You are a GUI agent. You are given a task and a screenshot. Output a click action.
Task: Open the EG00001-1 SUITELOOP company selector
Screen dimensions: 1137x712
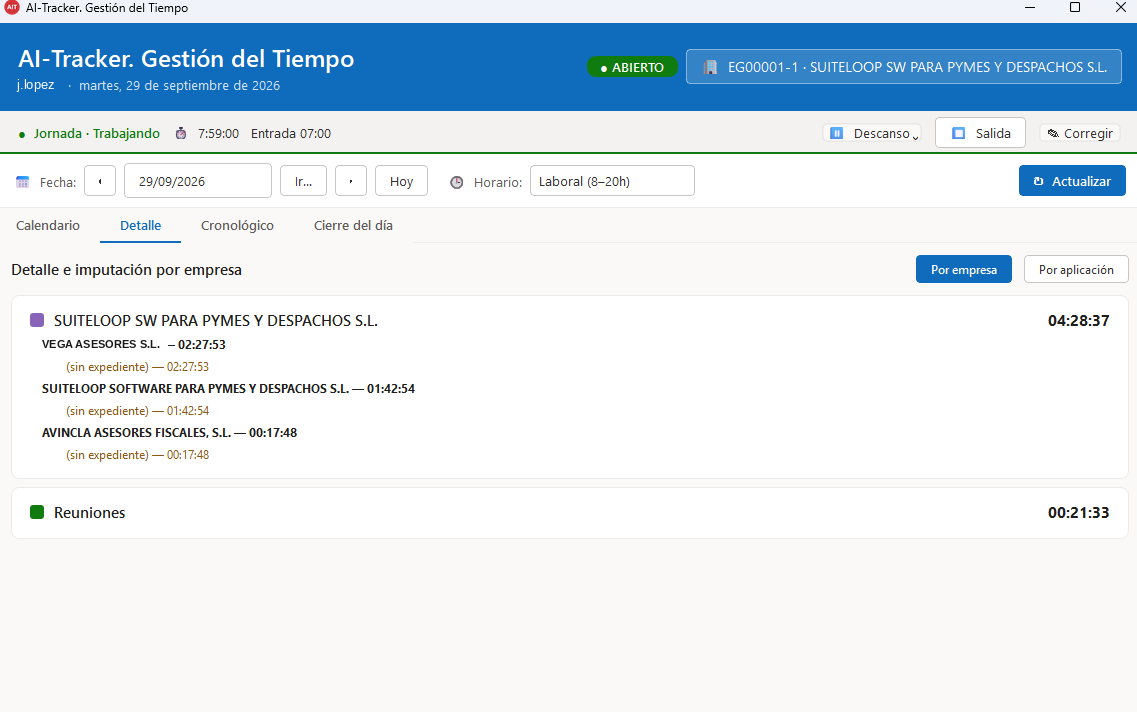[904, 67]
